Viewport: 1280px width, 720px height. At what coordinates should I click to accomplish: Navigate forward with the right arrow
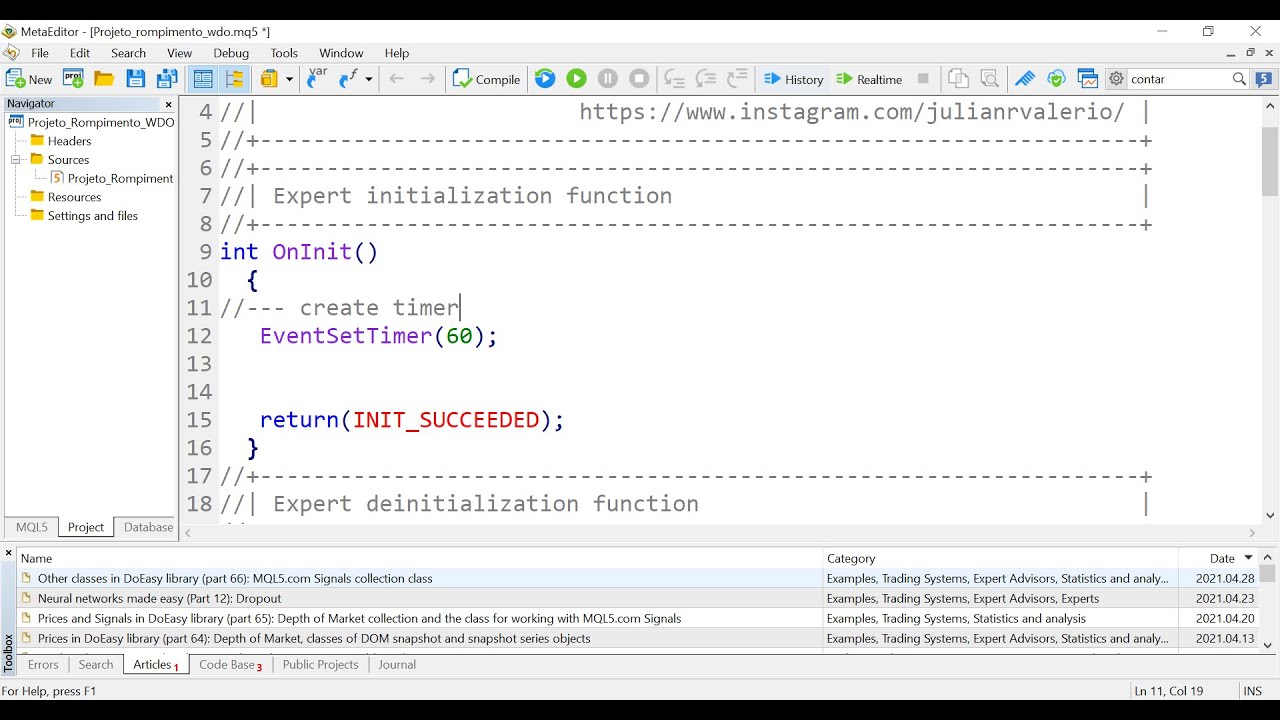428,79
